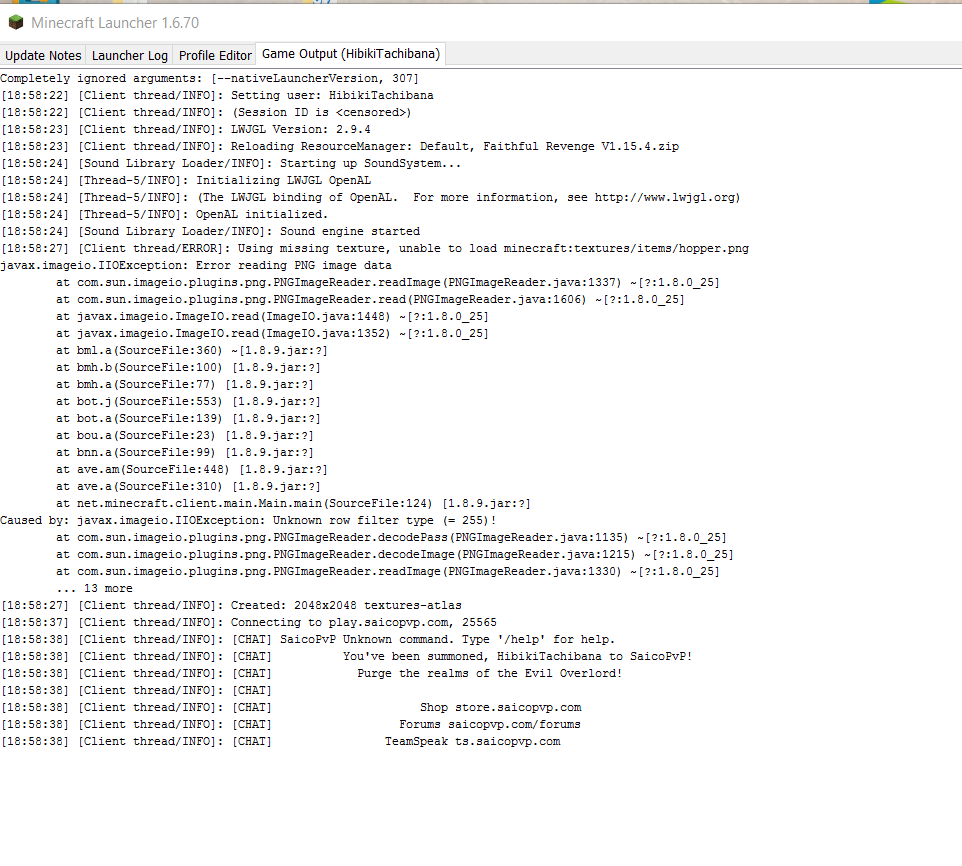Select the '... 13 more' line
The height and width of the screenshot is (866, 962).
[94, 589]
